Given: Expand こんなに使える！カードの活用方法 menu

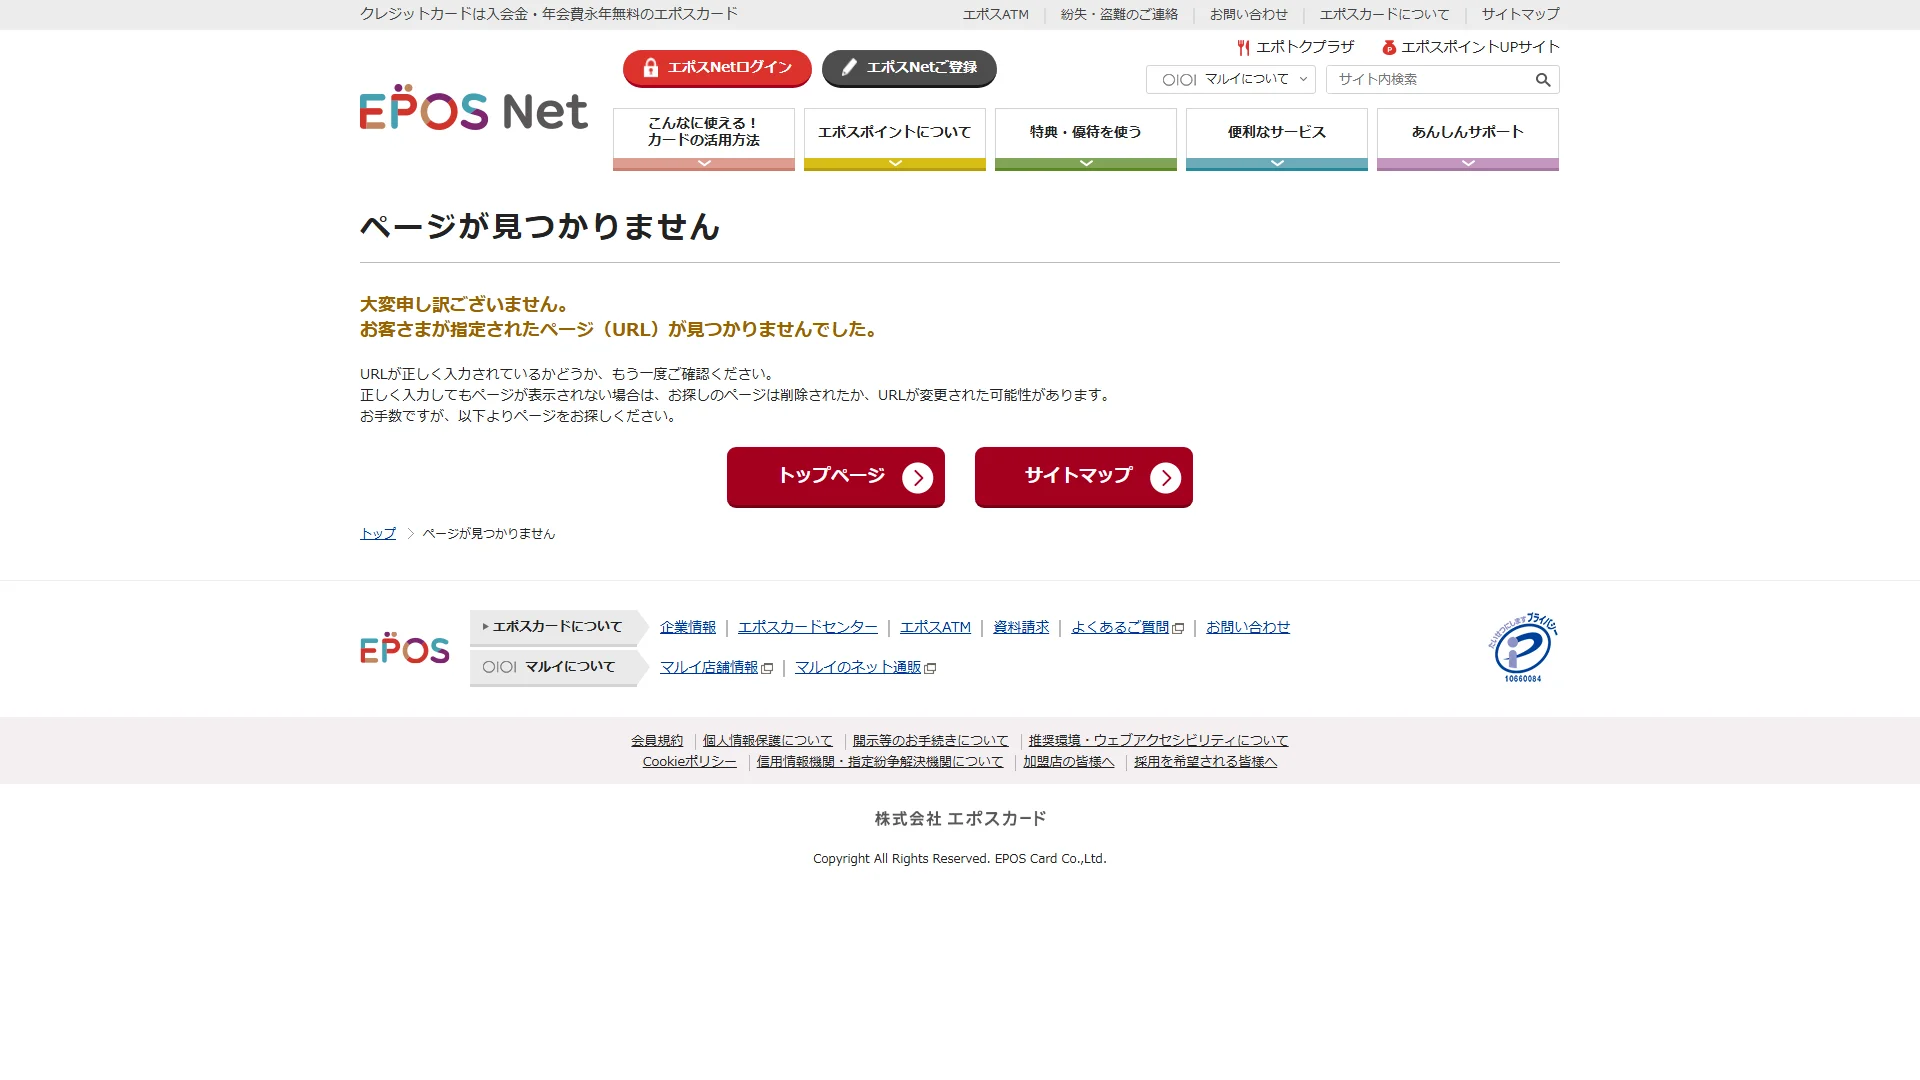Looking at the screenshot, I should pos(704,139).
